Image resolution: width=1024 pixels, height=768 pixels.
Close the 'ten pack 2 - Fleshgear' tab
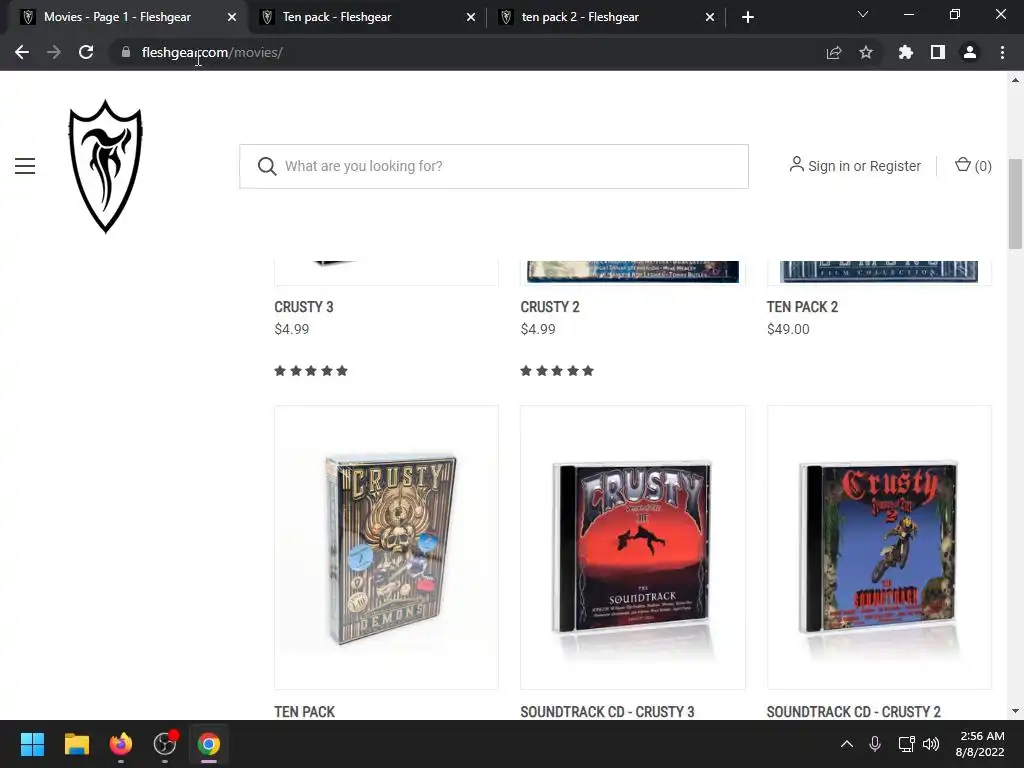tap(710, 18)
